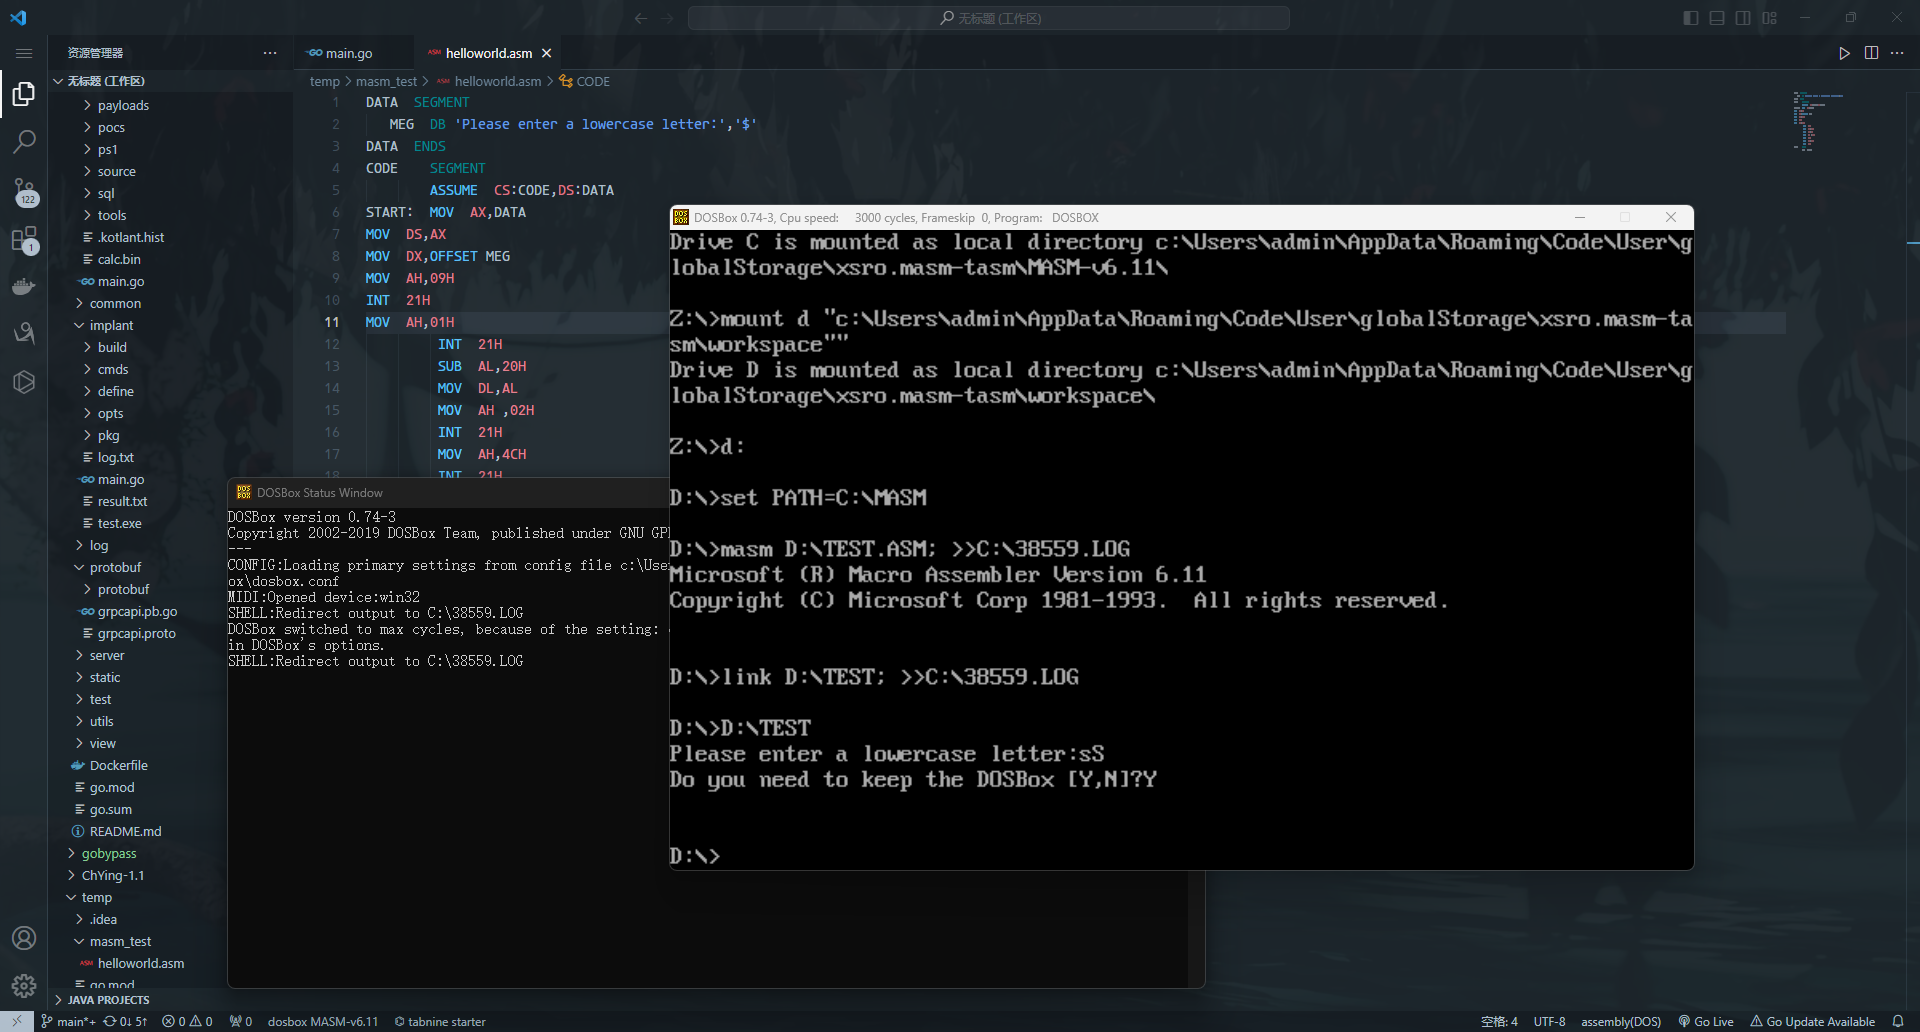1920x1032 pixels.
Task: Open the Search view in the activity bar
Action: coord(24,142)
